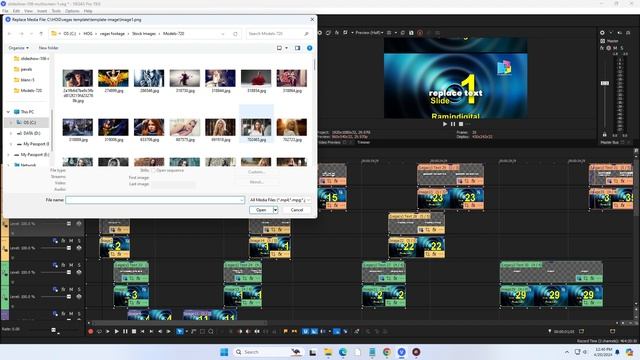Pause playback in the timeline transport bar
This screenshot has height=360, width=640.
(x=125, y=331)
